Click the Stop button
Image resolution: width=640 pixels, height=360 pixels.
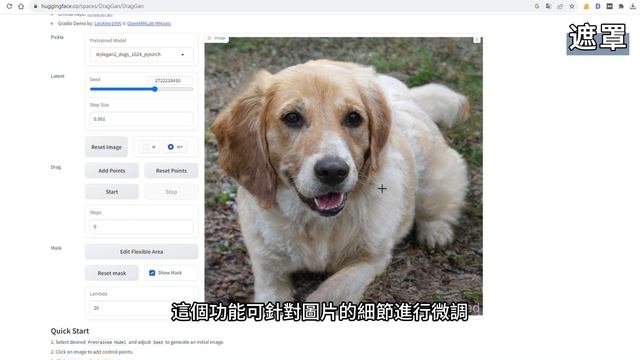(171, 192)
